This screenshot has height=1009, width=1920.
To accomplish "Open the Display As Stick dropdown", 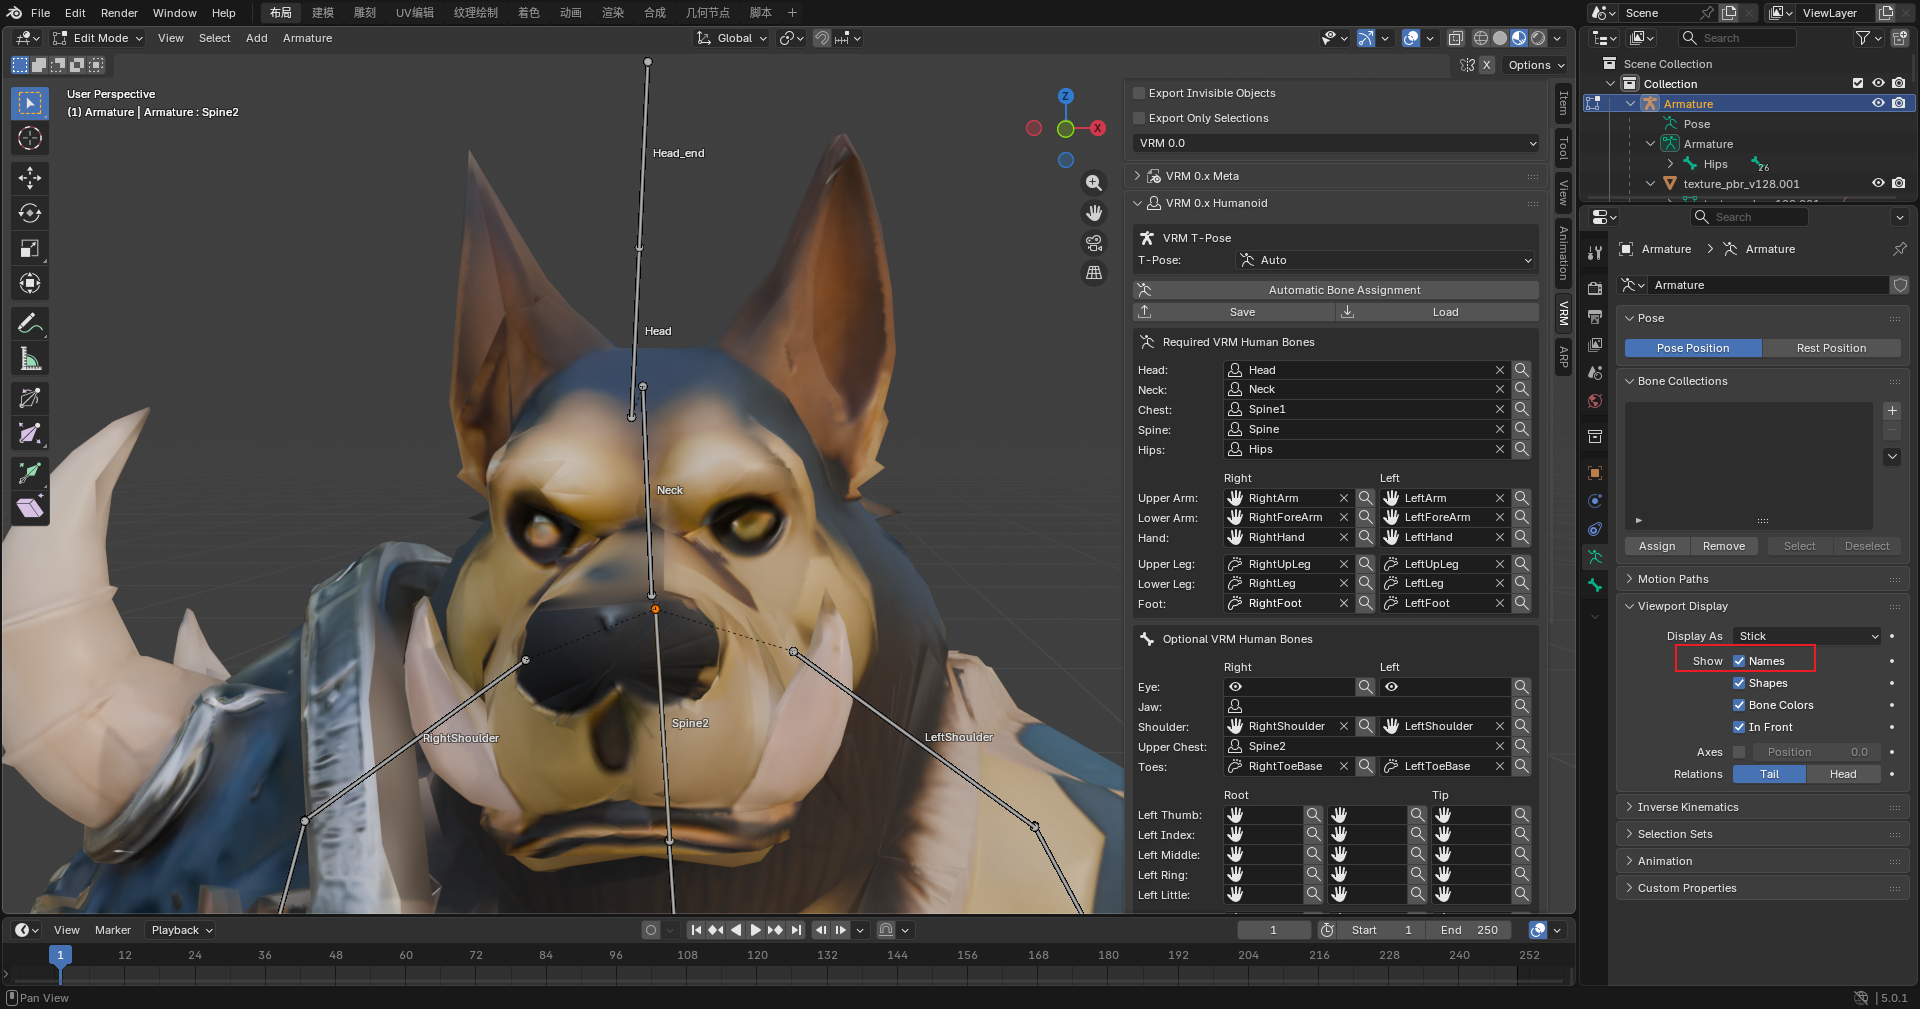I will (1808, 636).
